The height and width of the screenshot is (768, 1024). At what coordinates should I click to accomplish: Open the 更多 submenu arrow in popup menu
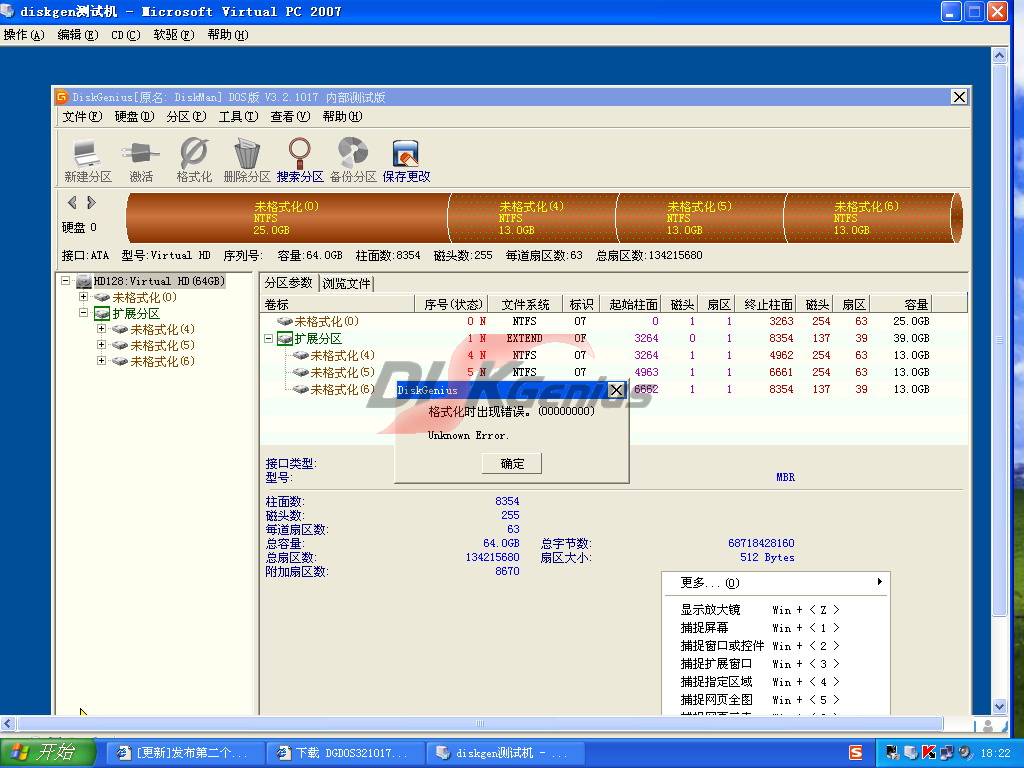point(880,581)
